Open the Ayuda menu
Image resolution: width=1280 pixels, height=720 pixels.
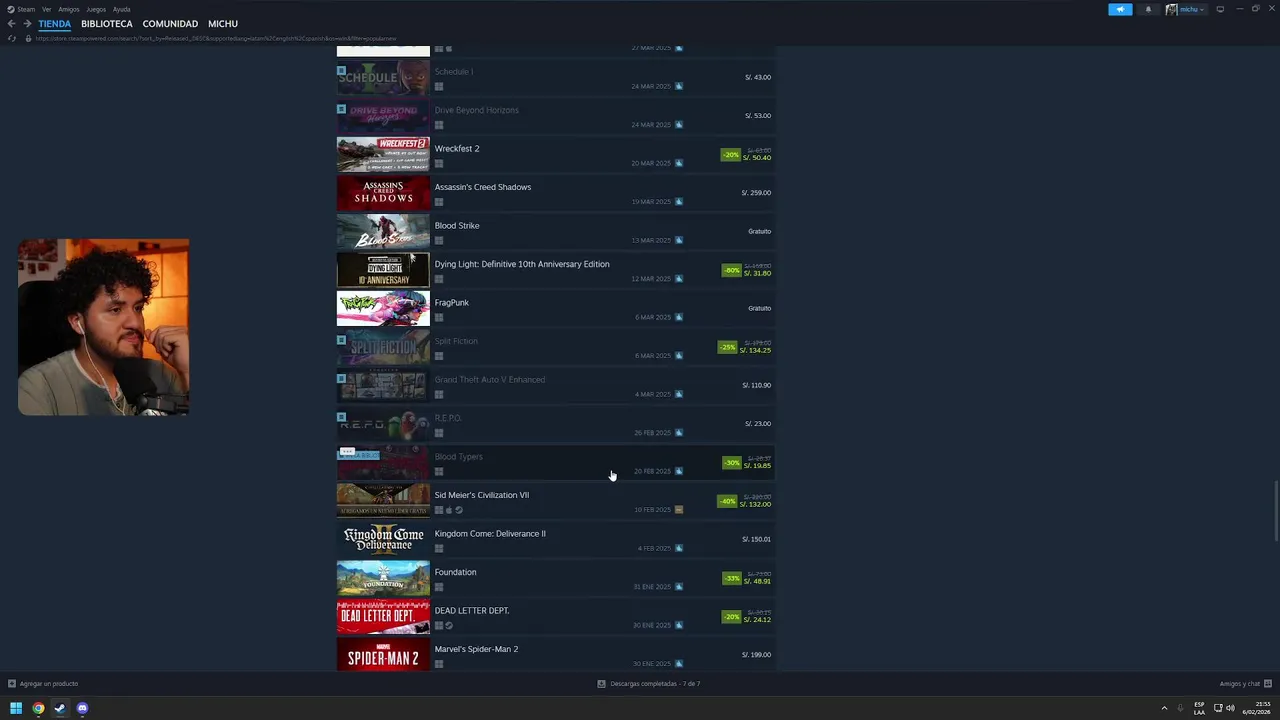pos(122,9)
